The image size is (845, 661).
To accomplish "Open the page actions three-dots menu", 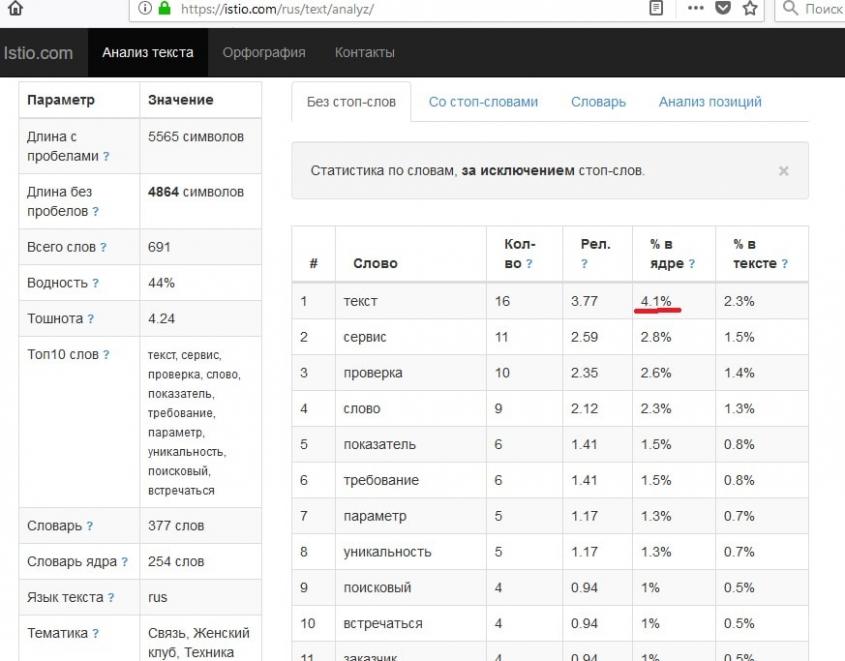I will [696, 9].
